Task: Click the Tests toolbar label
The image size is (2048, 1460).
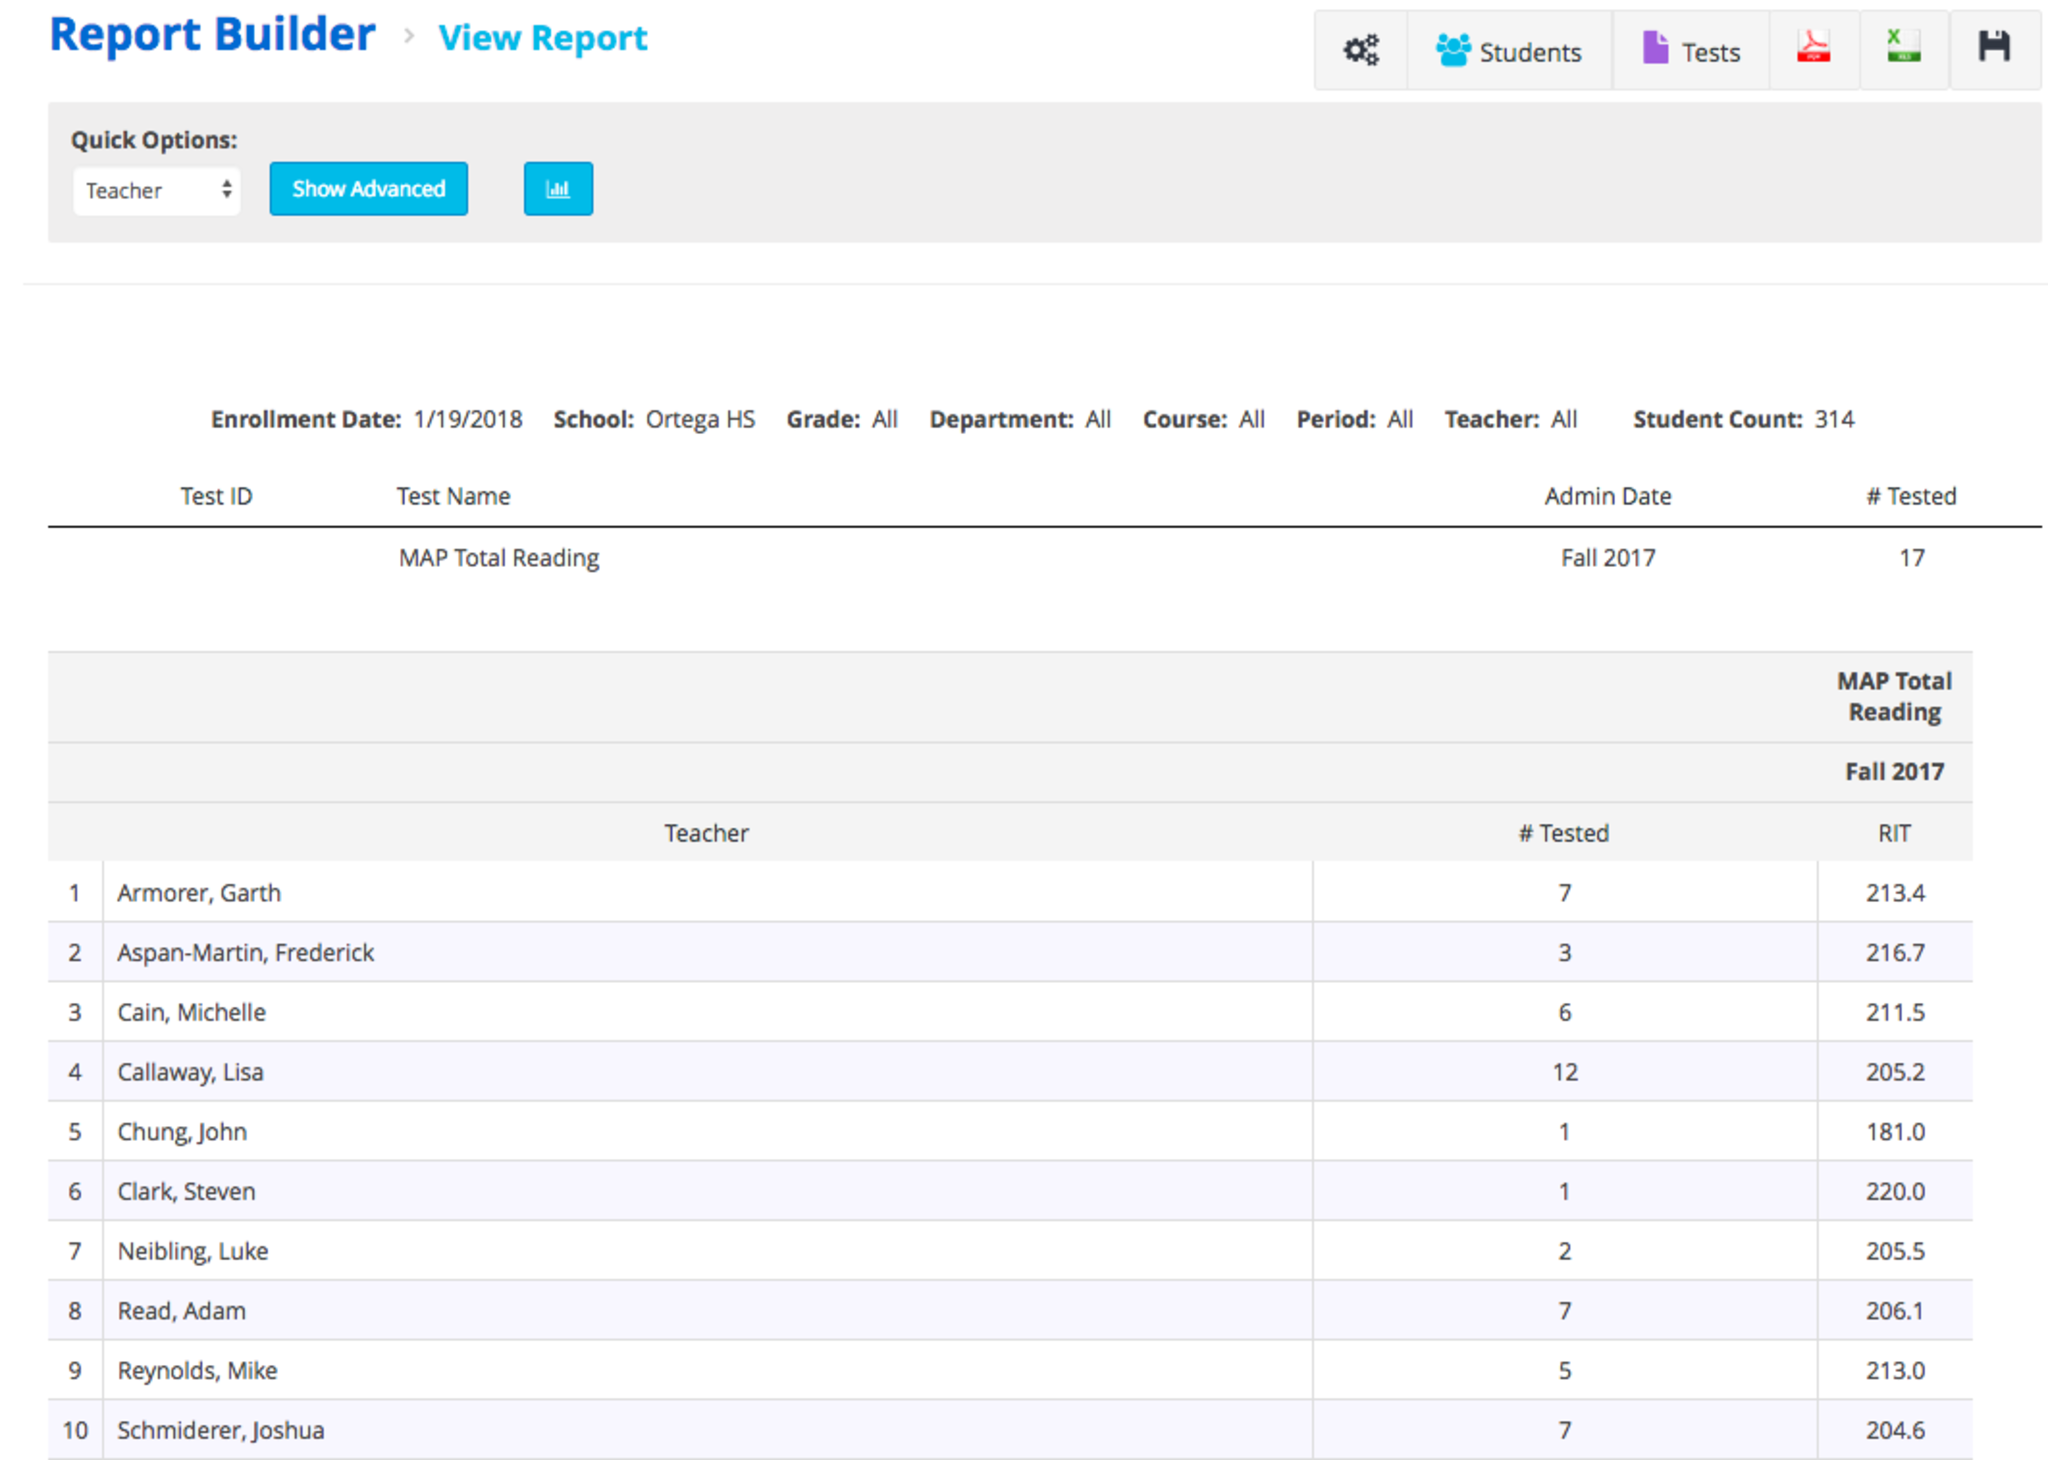Action: [1711, 52]
